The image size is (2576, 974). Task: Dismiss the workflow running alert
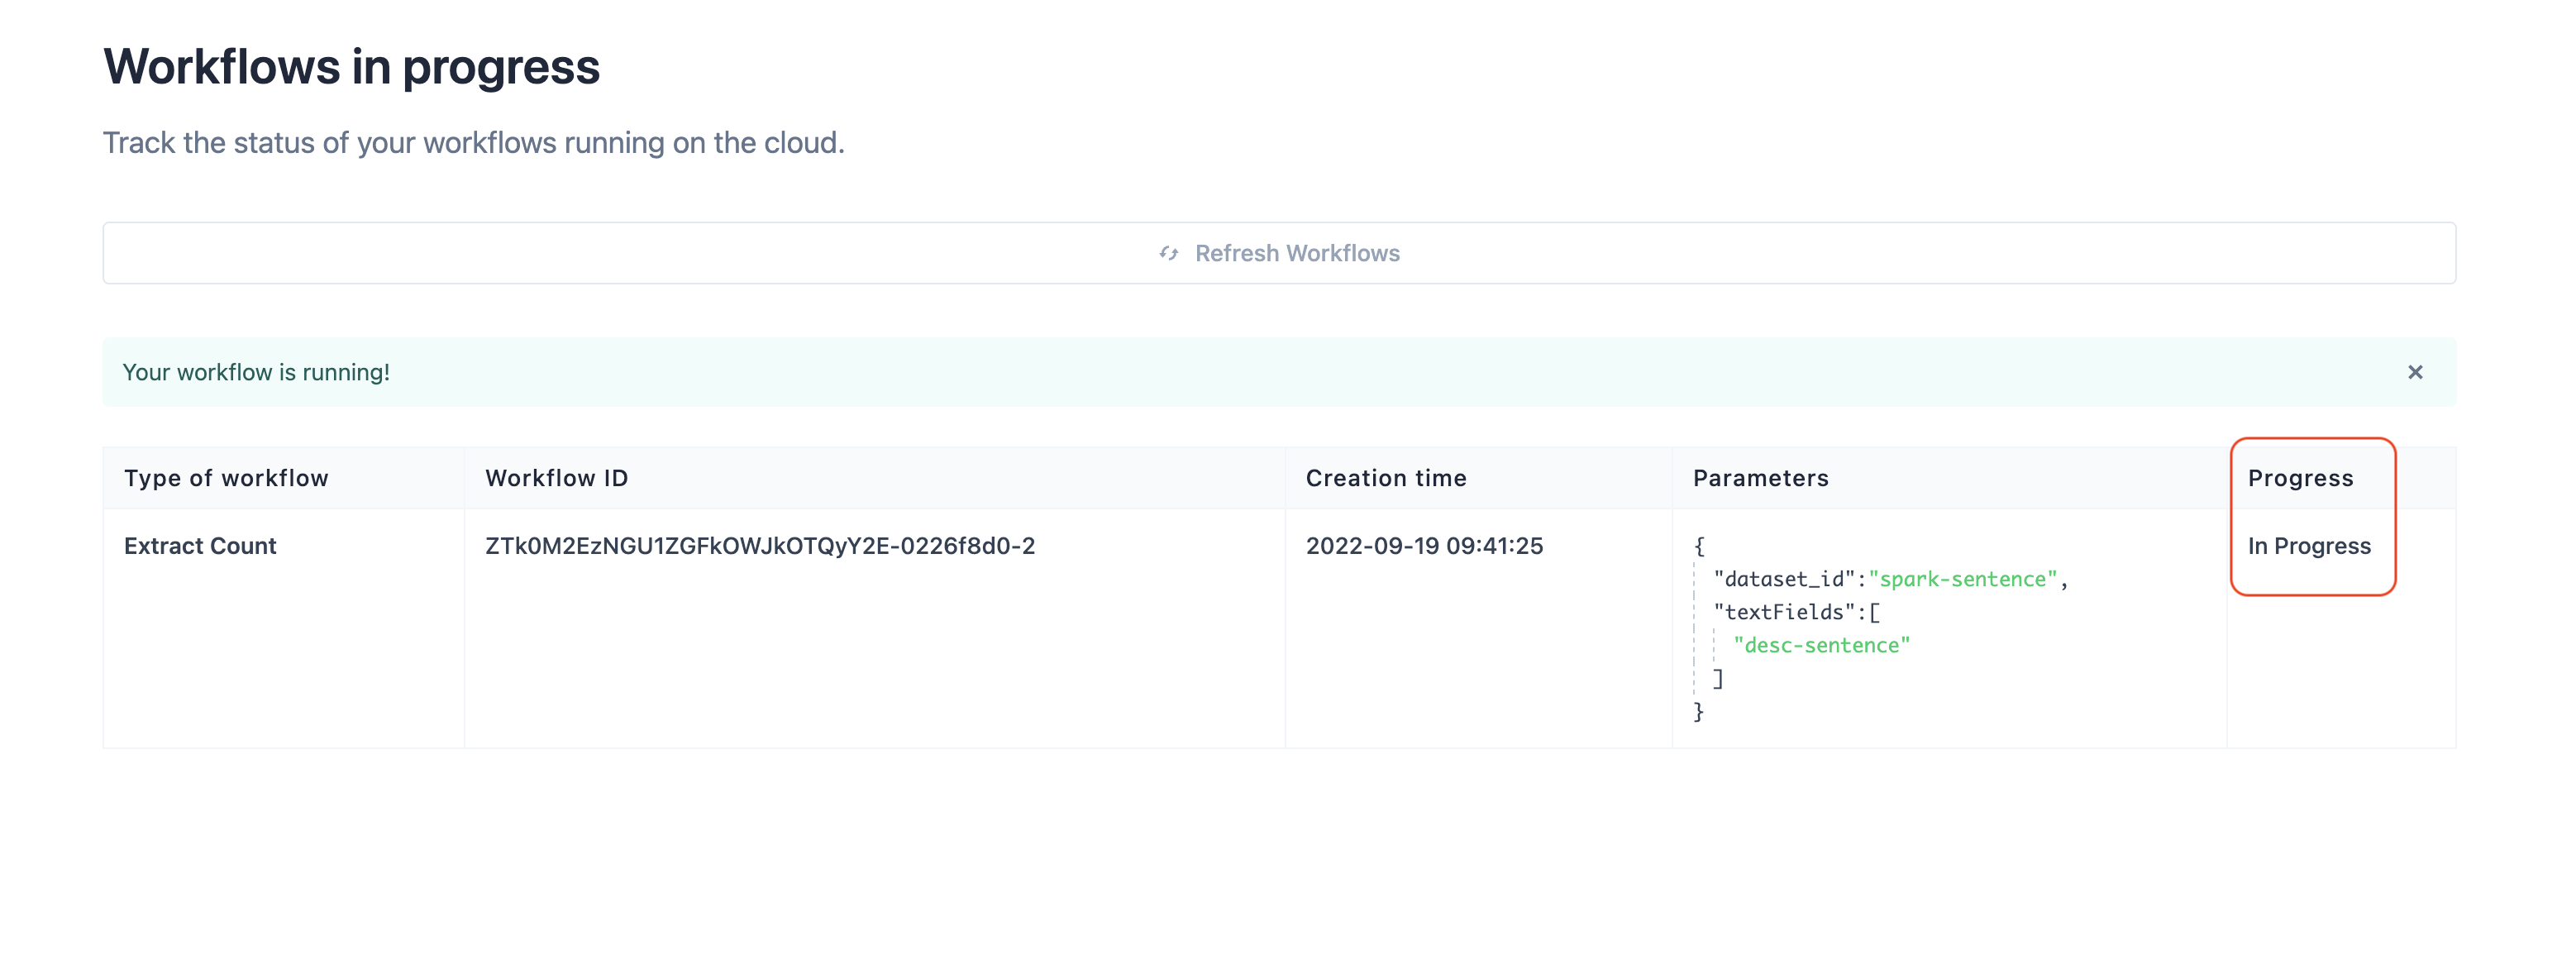coord(2414,372)
